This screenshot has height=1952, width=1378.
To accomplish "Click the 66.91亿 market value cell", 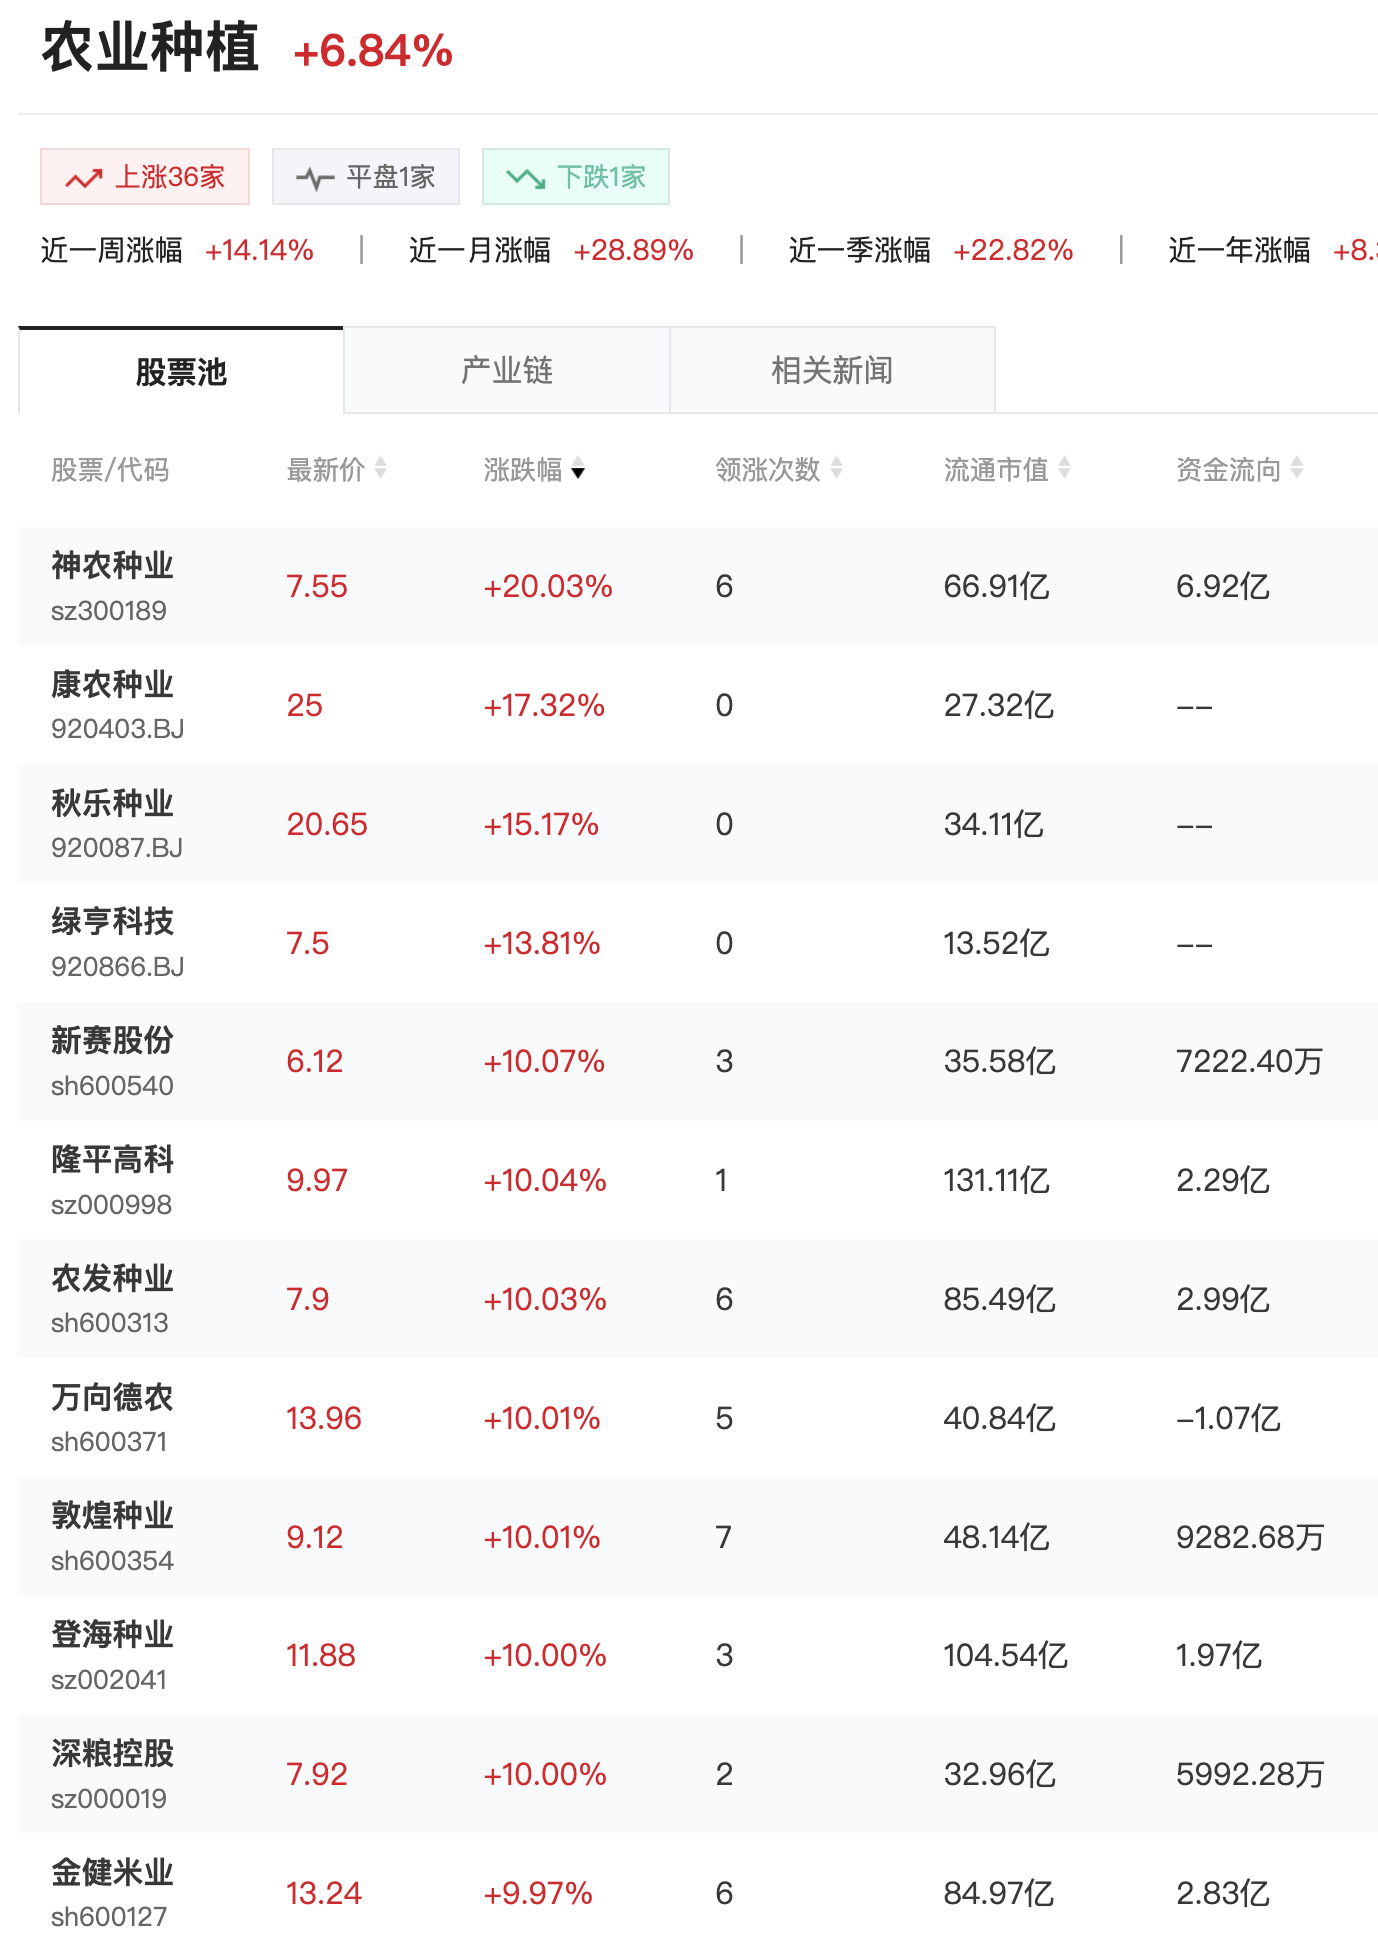I will click(997, 586).
